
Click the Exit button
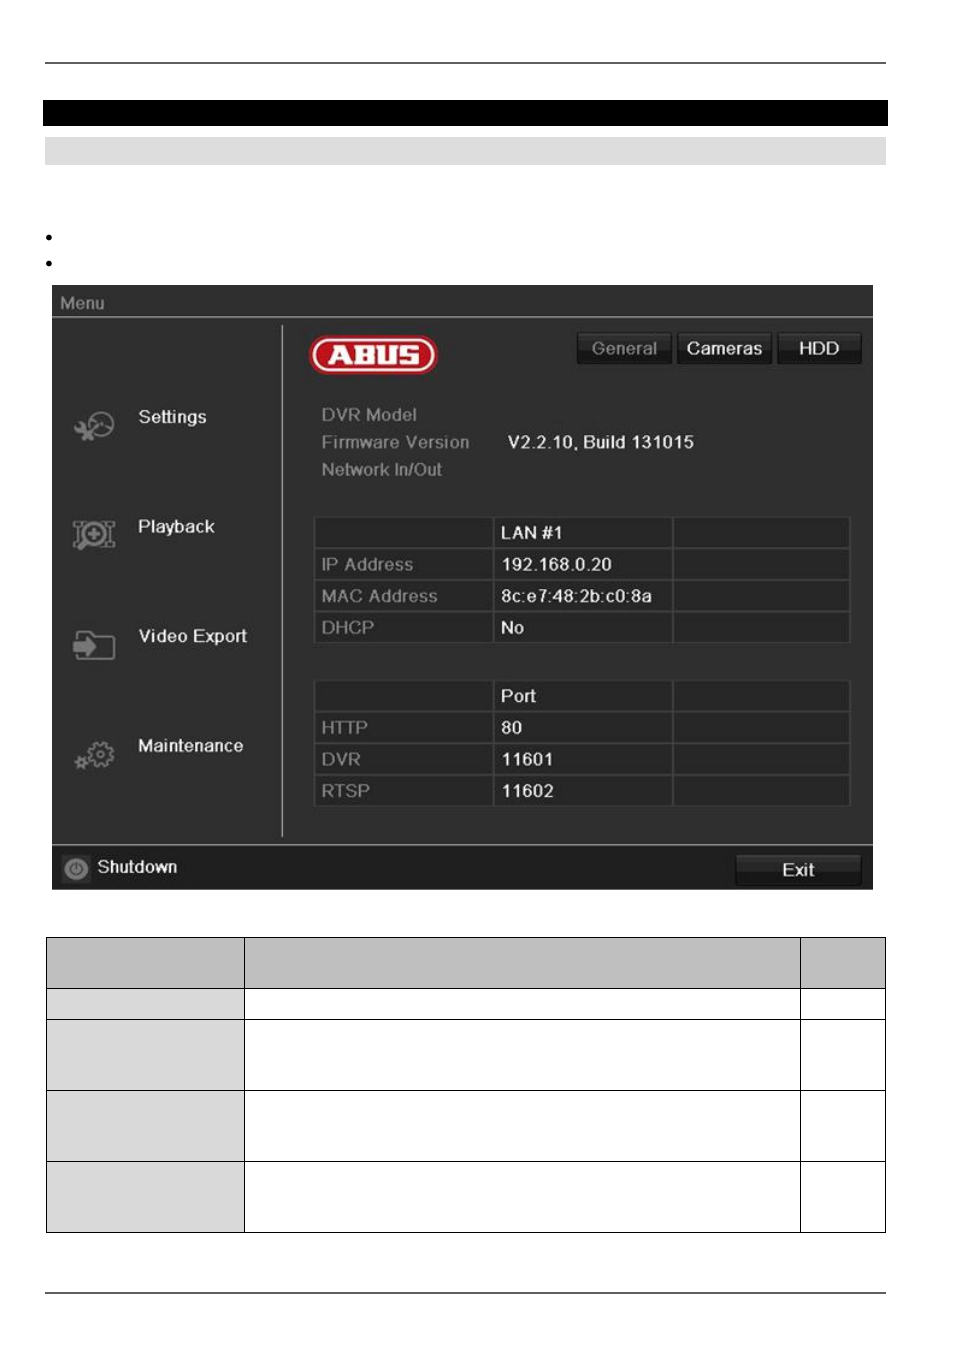coord(797,870)
